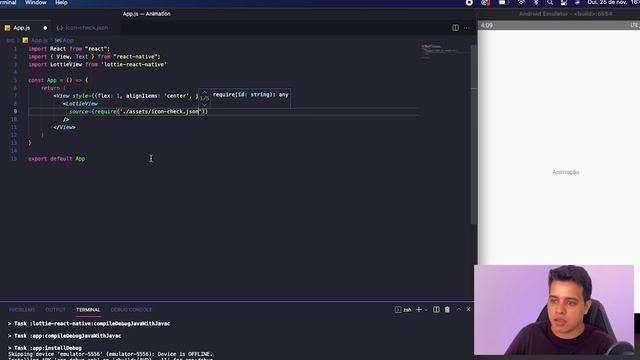Viewport: 640px width, 360px height.
Task: Close the terminal panel
Action: tap(468, 310)
